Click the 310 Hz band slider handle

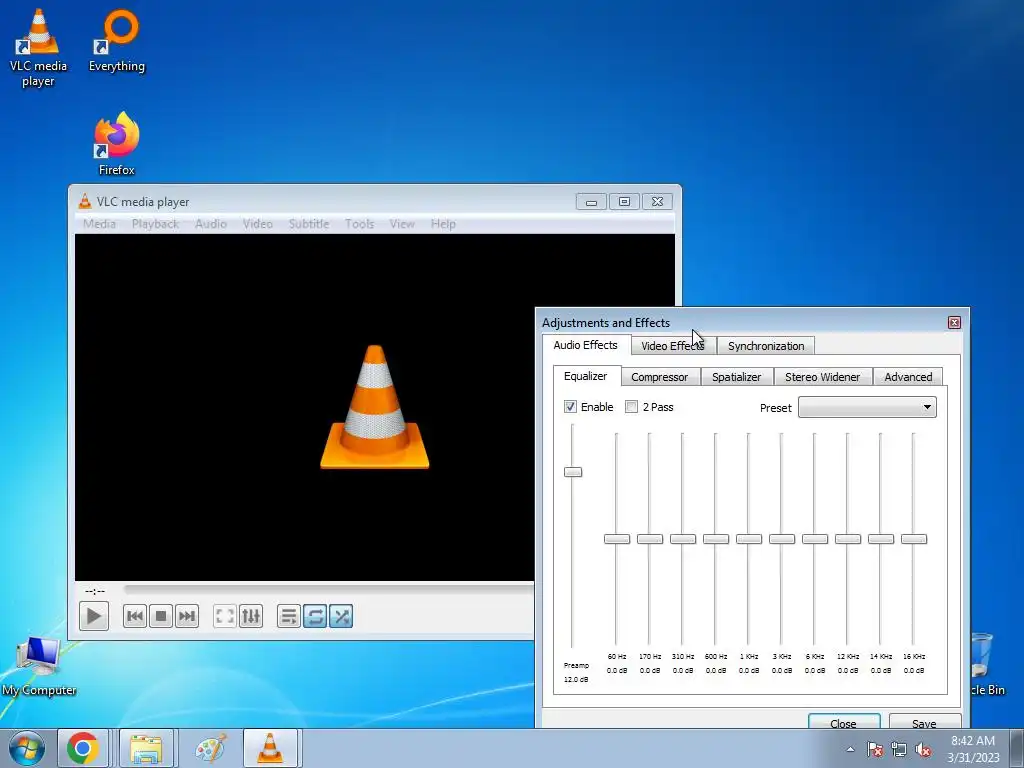pyautogui.click(x=682, y=539)
